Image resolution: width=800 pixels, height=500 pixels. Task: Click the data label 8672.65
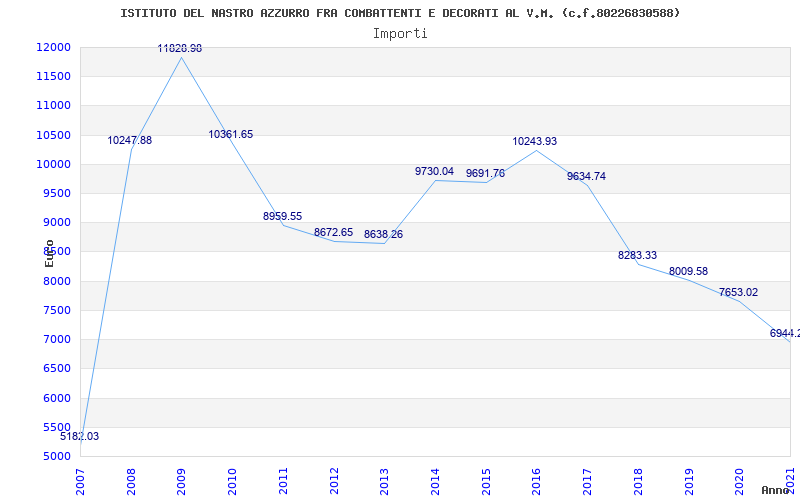[x=333, y=232]
